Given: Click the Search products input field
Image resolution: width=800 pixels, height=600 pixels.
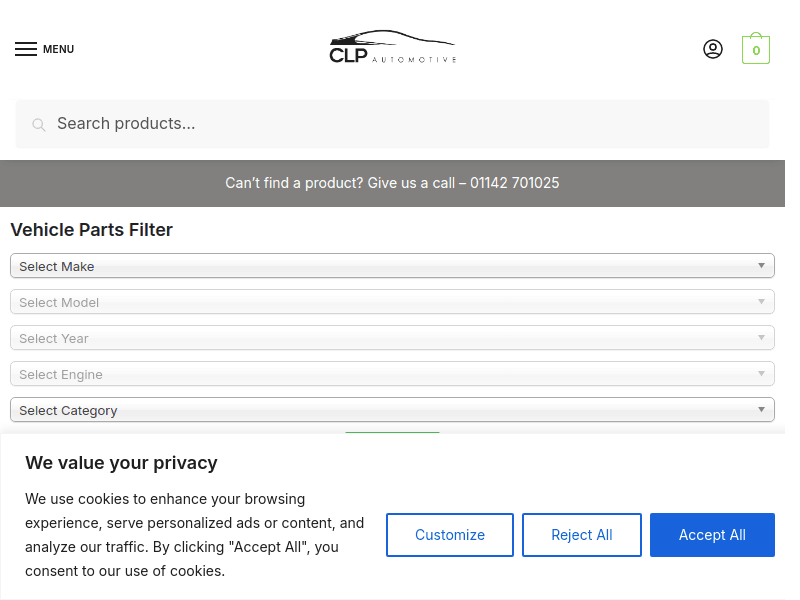Looking at the screenshot, I should pyautogui.click(x=400, y=124).
